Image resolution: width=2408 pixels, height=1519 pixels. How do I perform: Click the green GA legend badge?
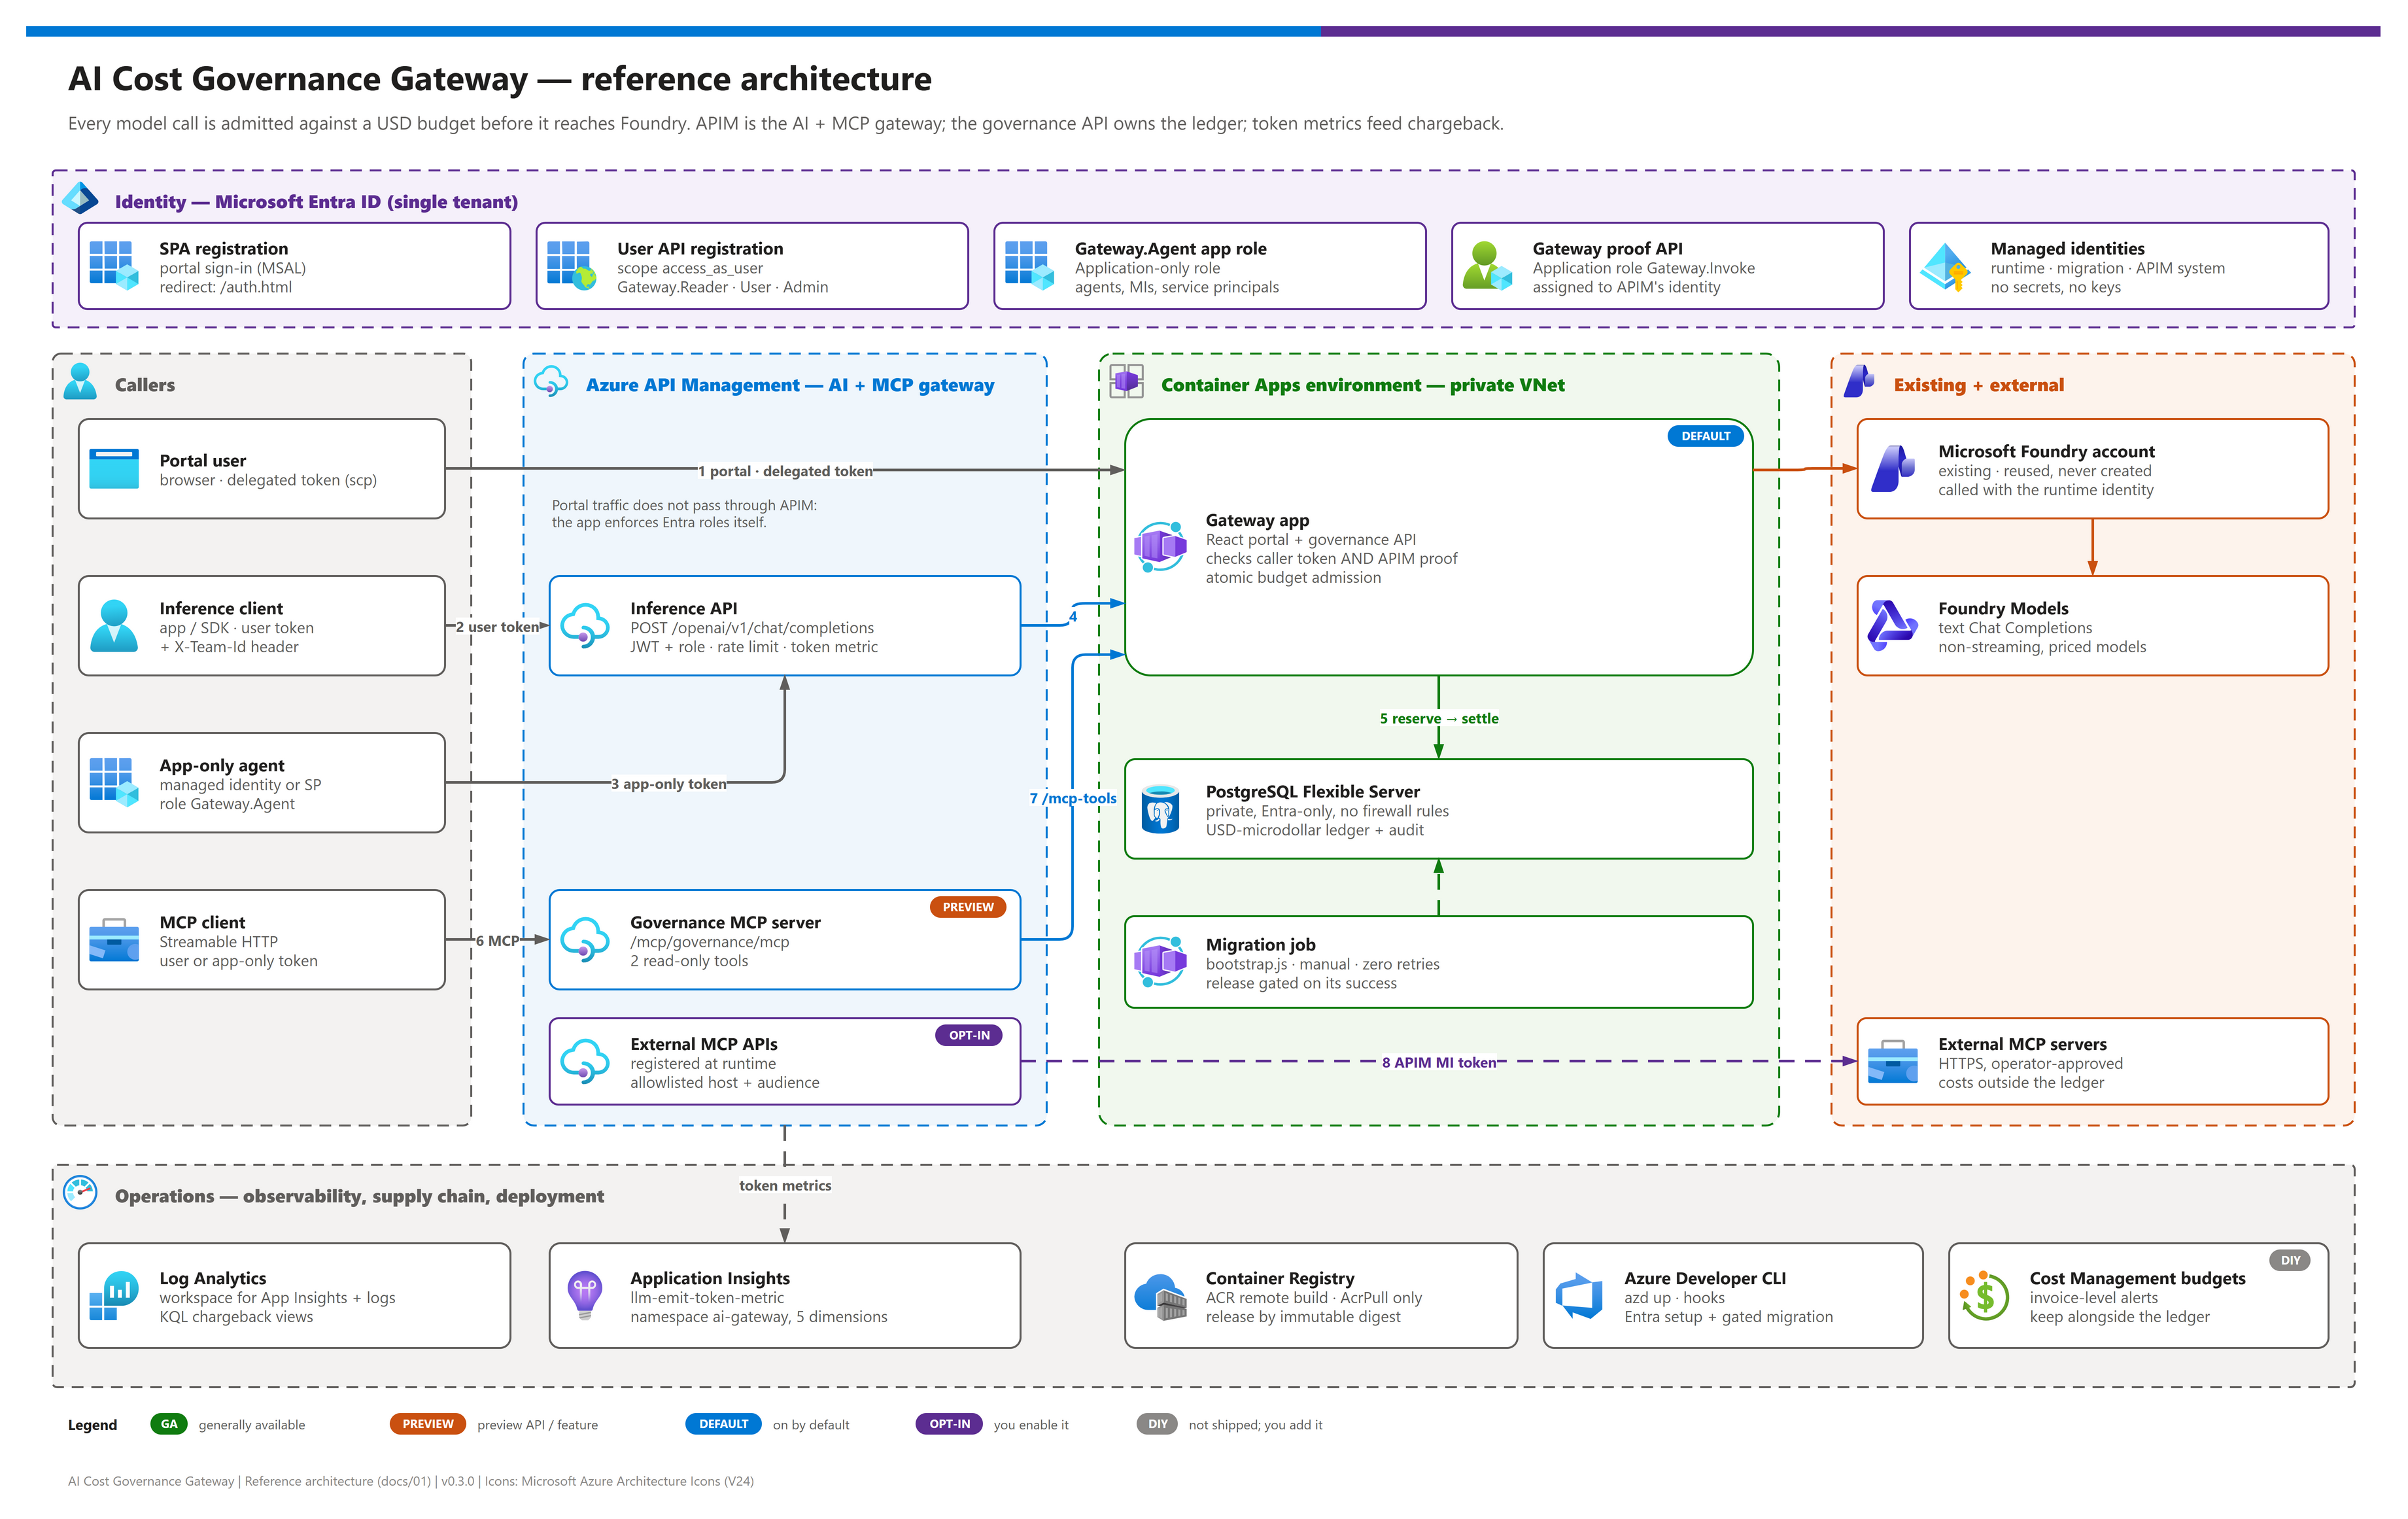[x=169, y=1424]
